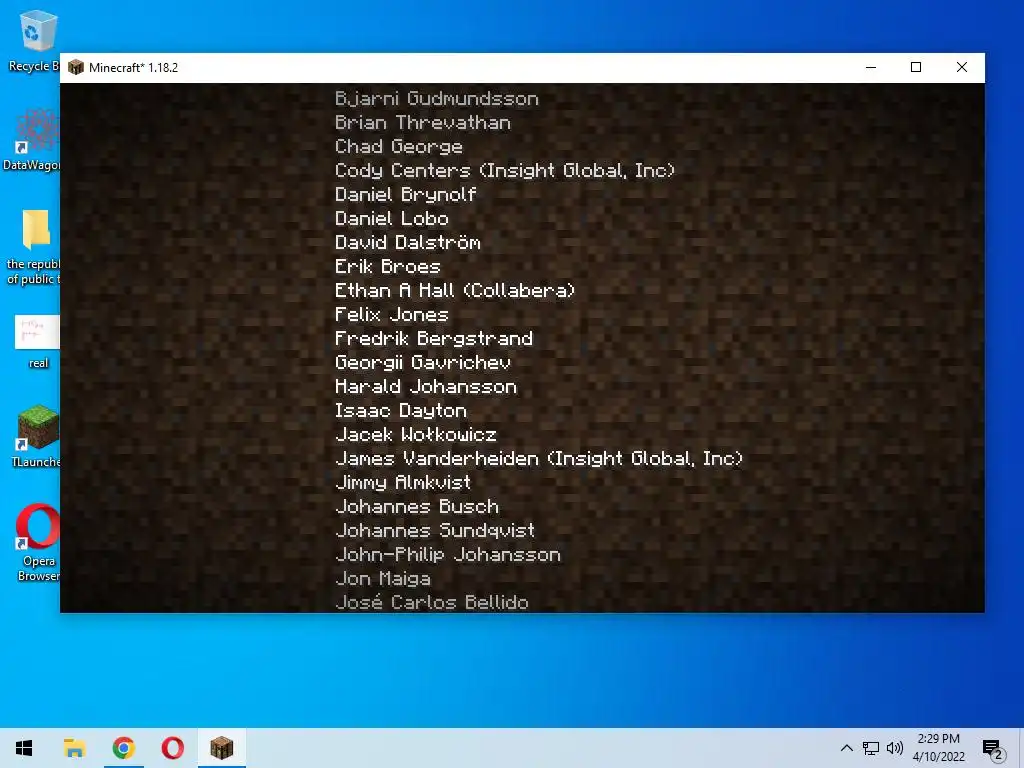
Task: Click the credit name 'Chad George'
Action: pos(398,146)
